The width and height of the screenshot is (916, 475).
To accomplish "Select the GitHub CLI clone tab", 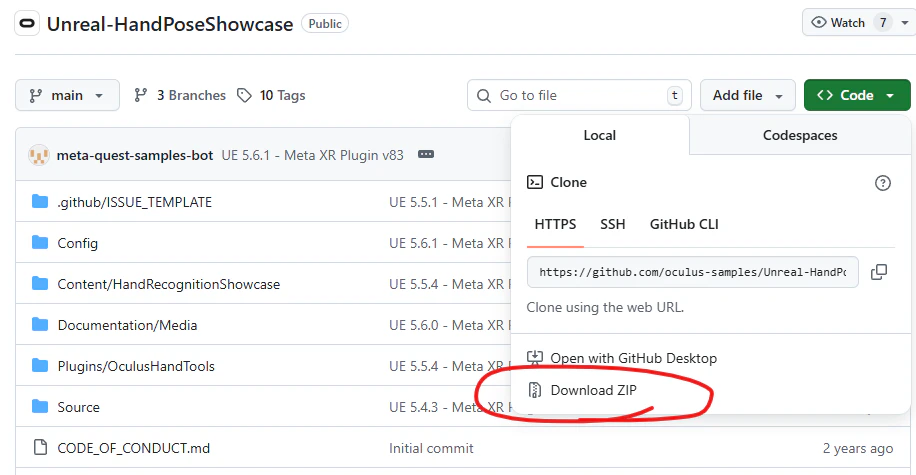I will click(684, 224).
